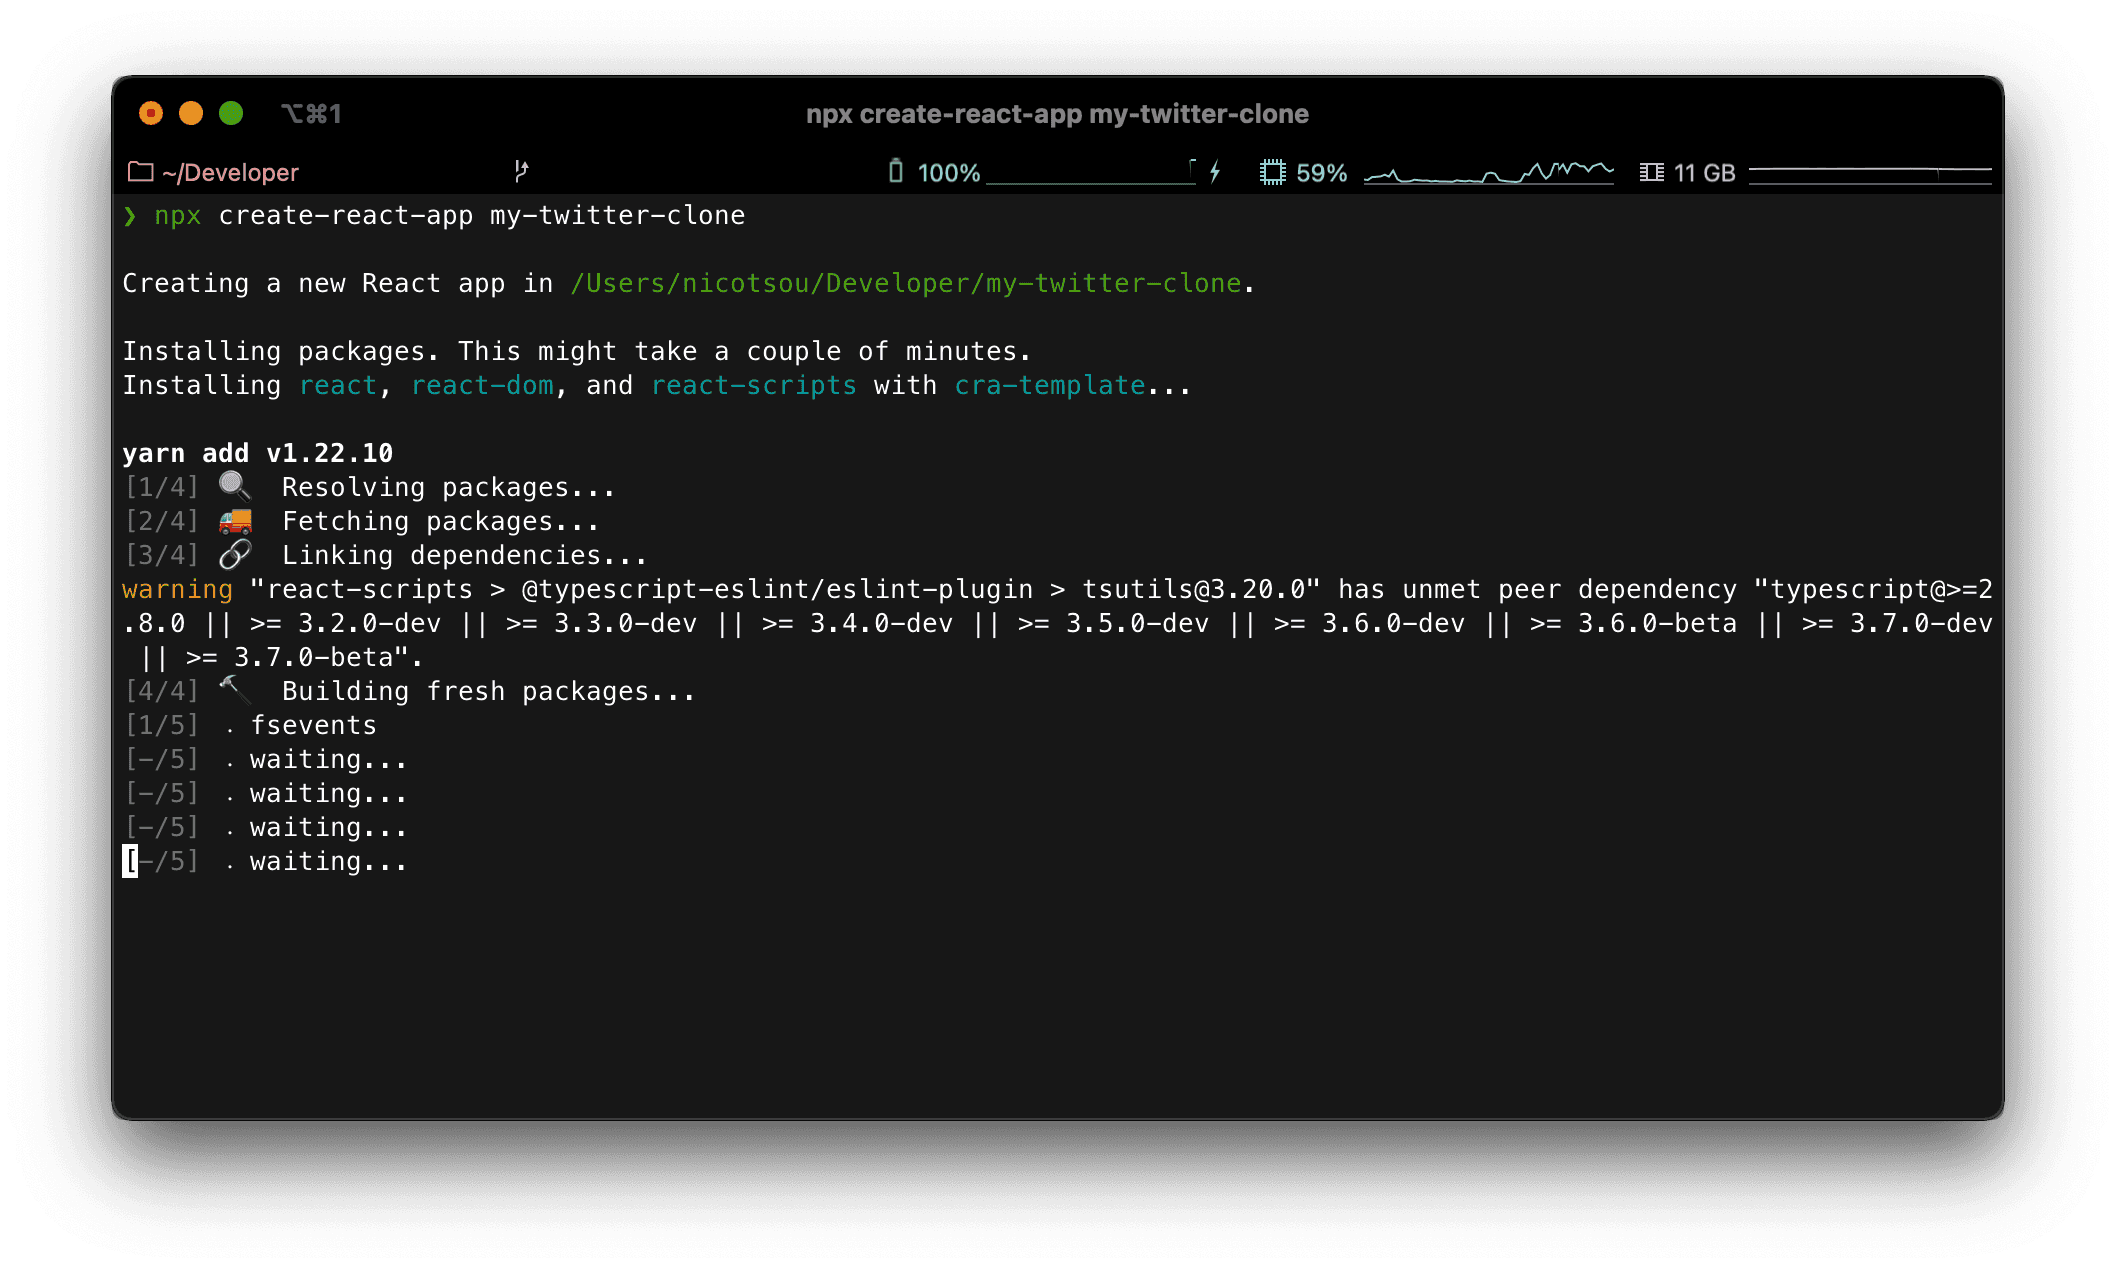Click the terminal block cursor on last line
Screen dimensions: 2116x1268
click(x=130, y=861)
